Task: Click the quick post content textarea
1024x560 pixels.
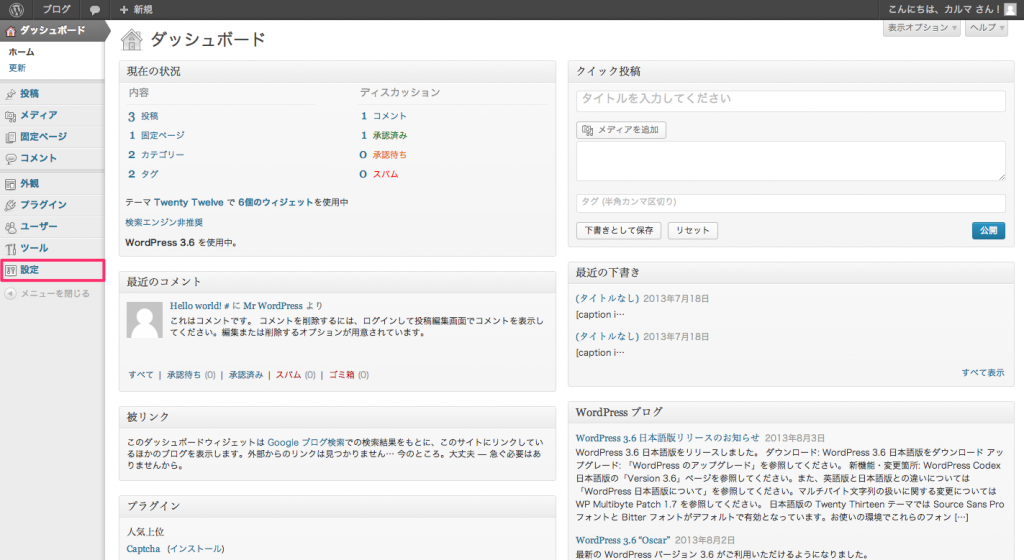Action: click(790, 161)
